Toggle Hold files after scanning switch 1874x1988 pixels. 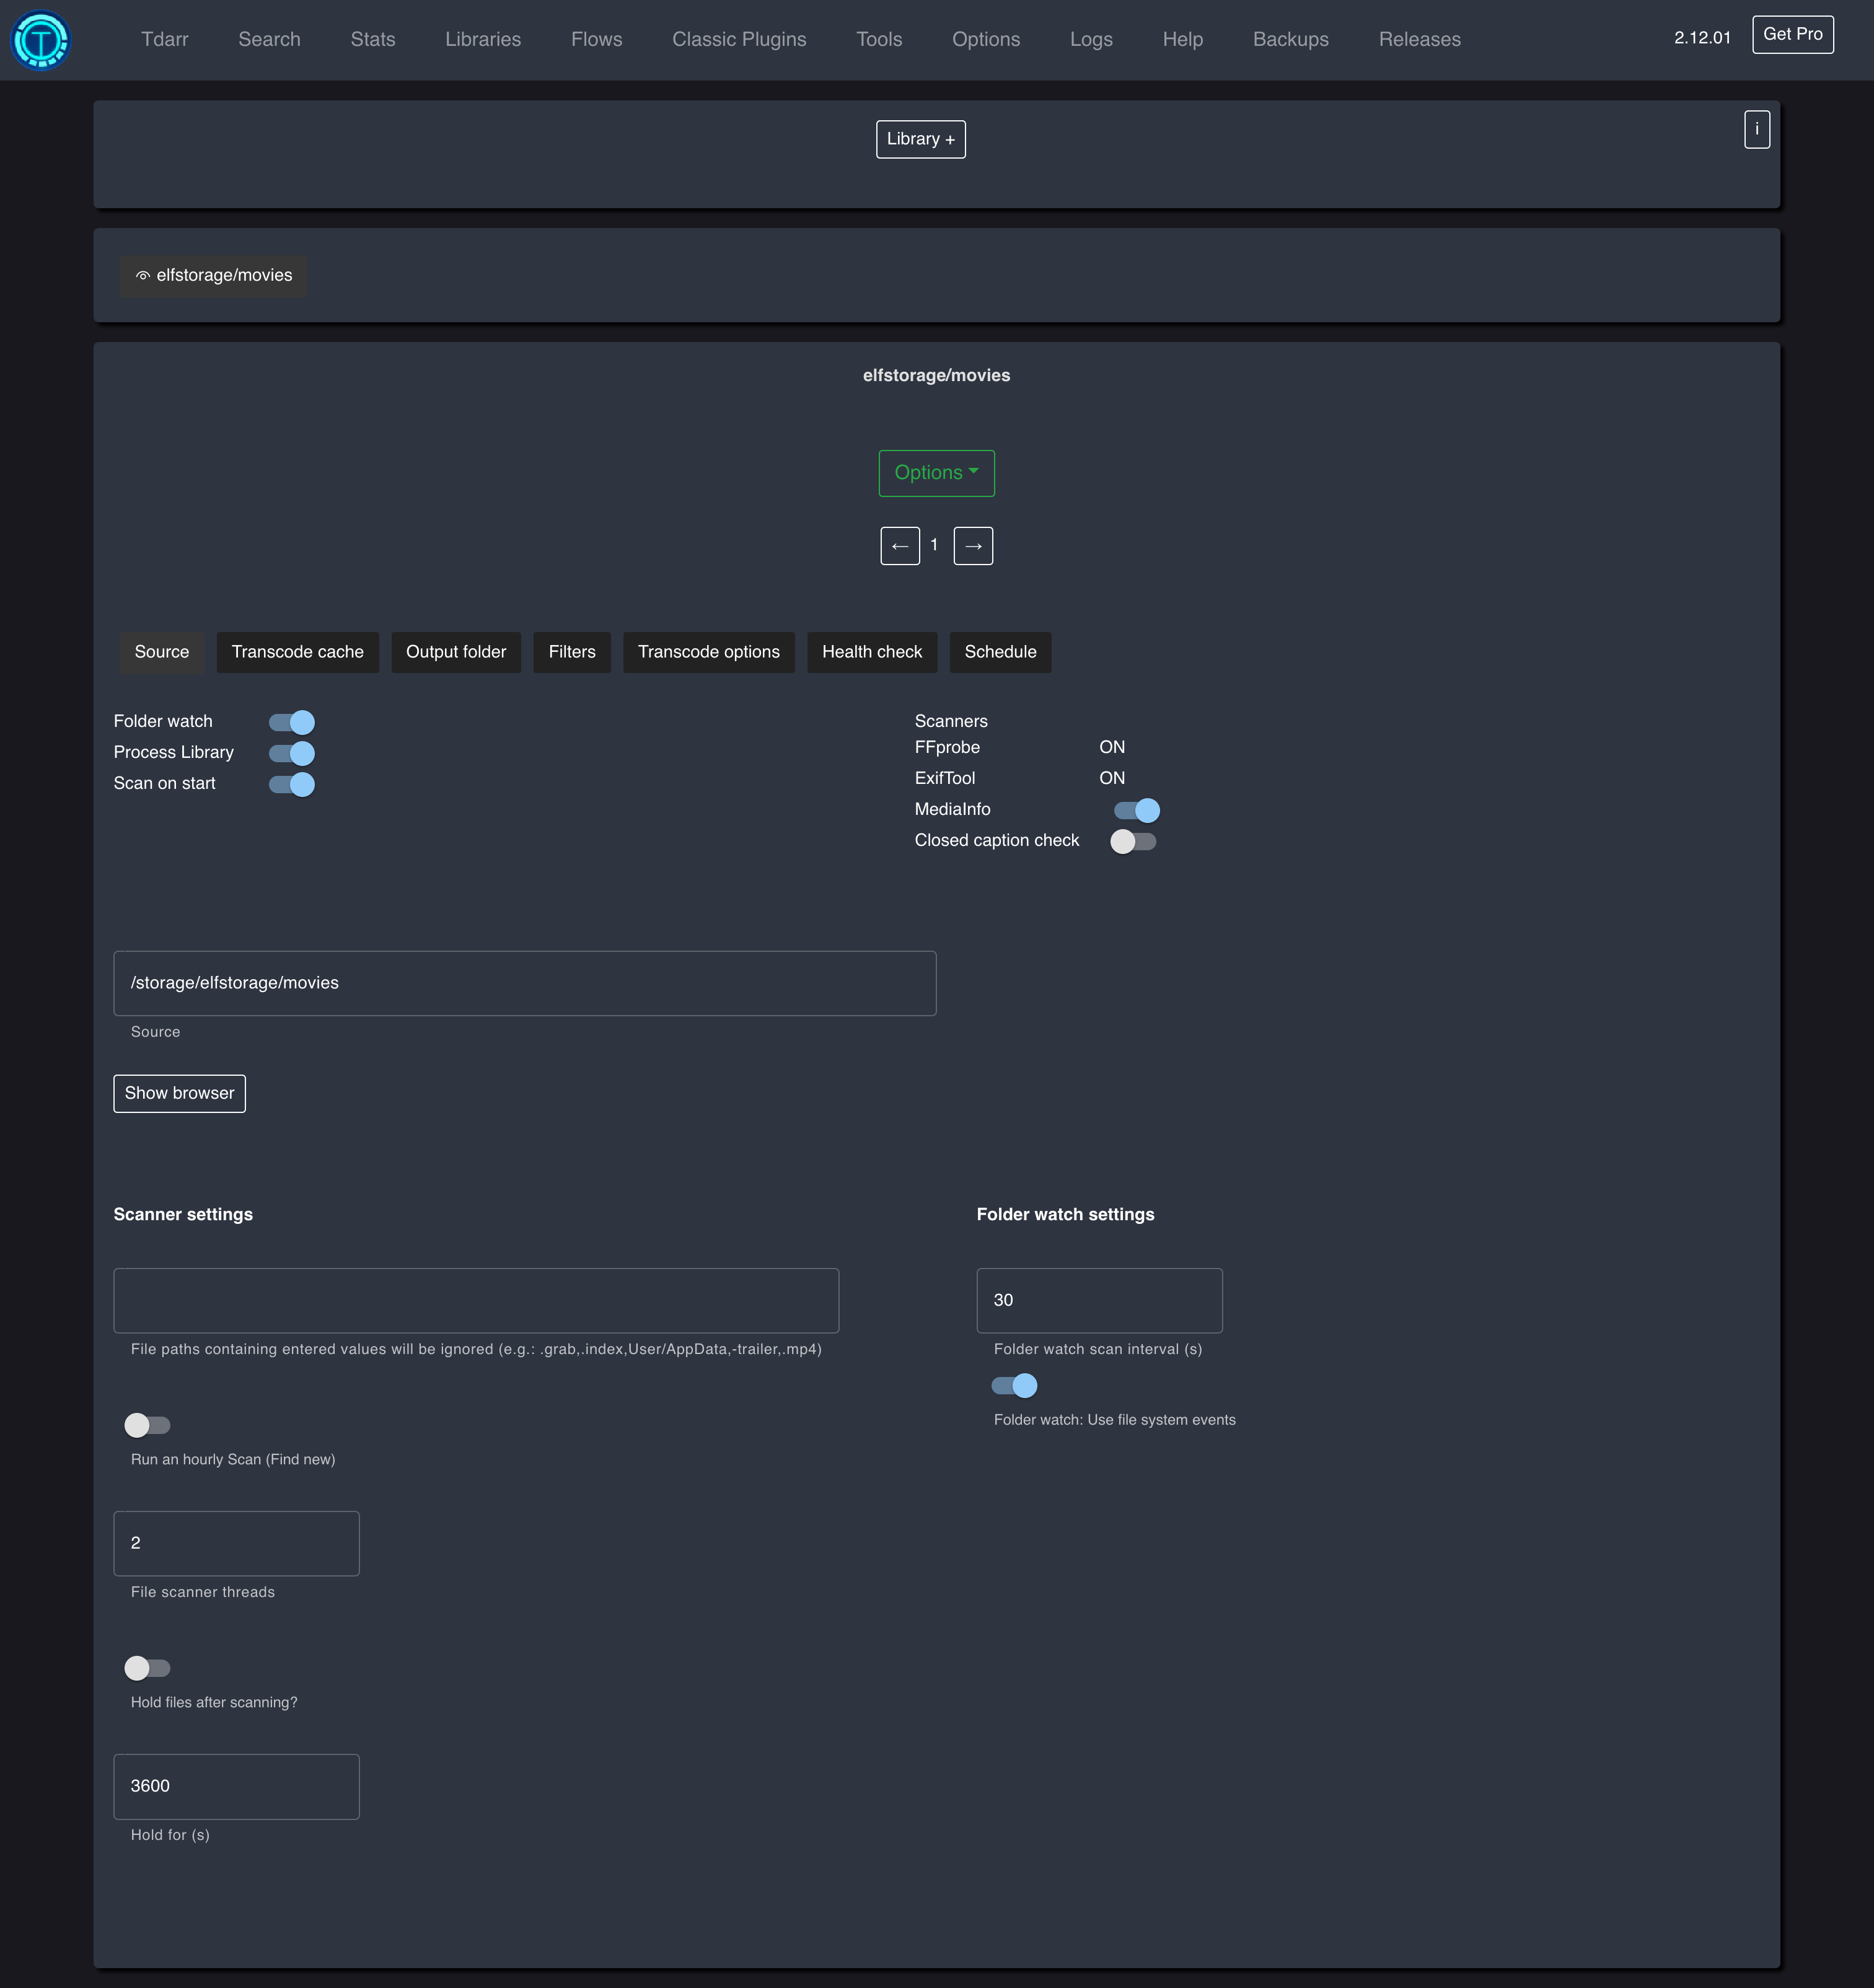pyautogui.click(x=147, y=1668)
